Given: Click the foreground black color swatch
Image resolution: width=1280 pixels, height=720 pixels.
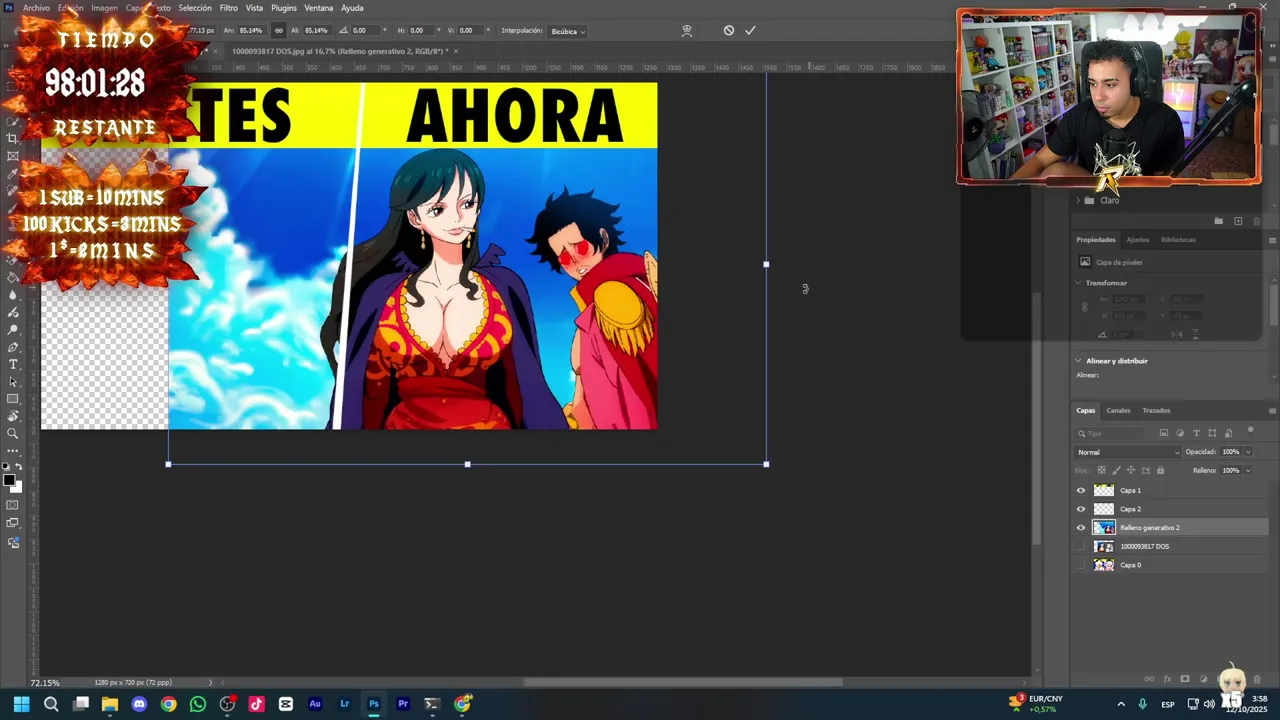Looking at the screenshot, I should point(10,480).
